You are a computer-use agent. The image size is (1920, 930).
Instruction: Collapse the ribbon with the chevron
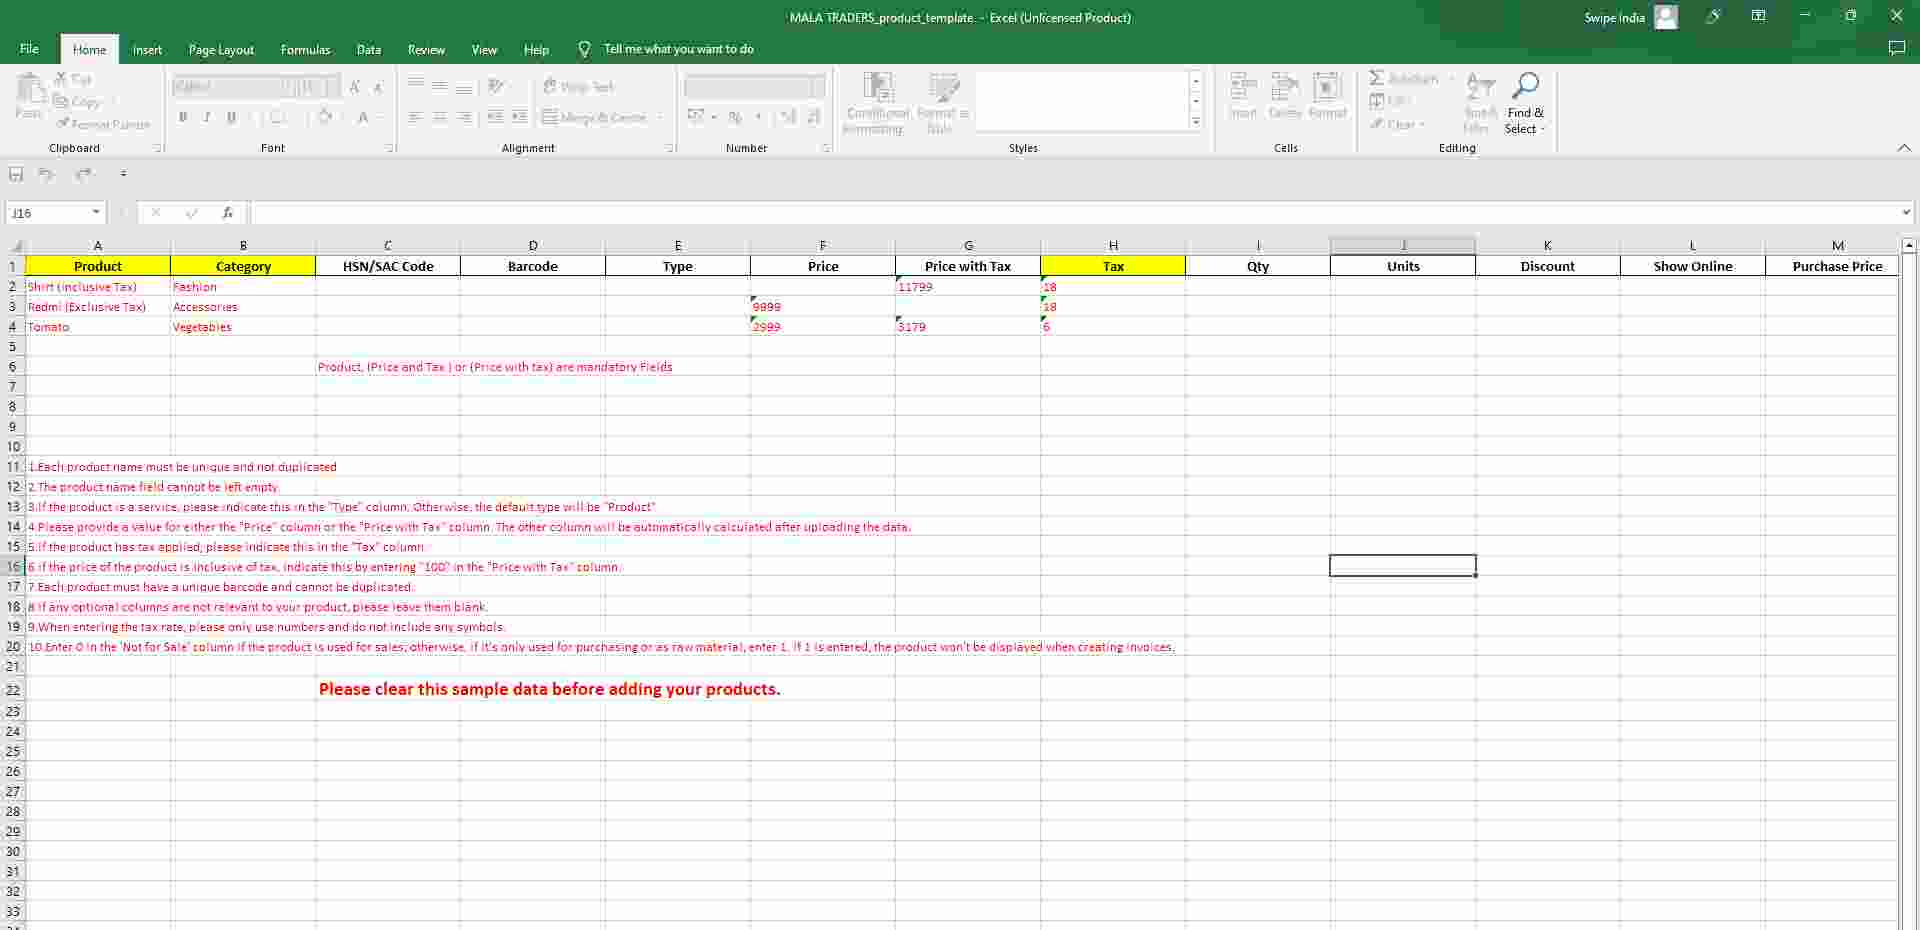(x=1904, y=148)
